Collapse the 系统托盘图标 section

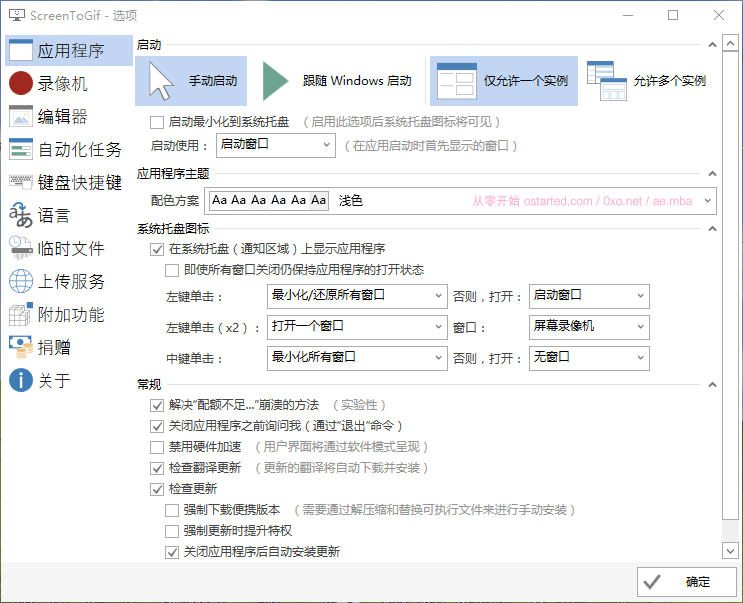point(712,229)
